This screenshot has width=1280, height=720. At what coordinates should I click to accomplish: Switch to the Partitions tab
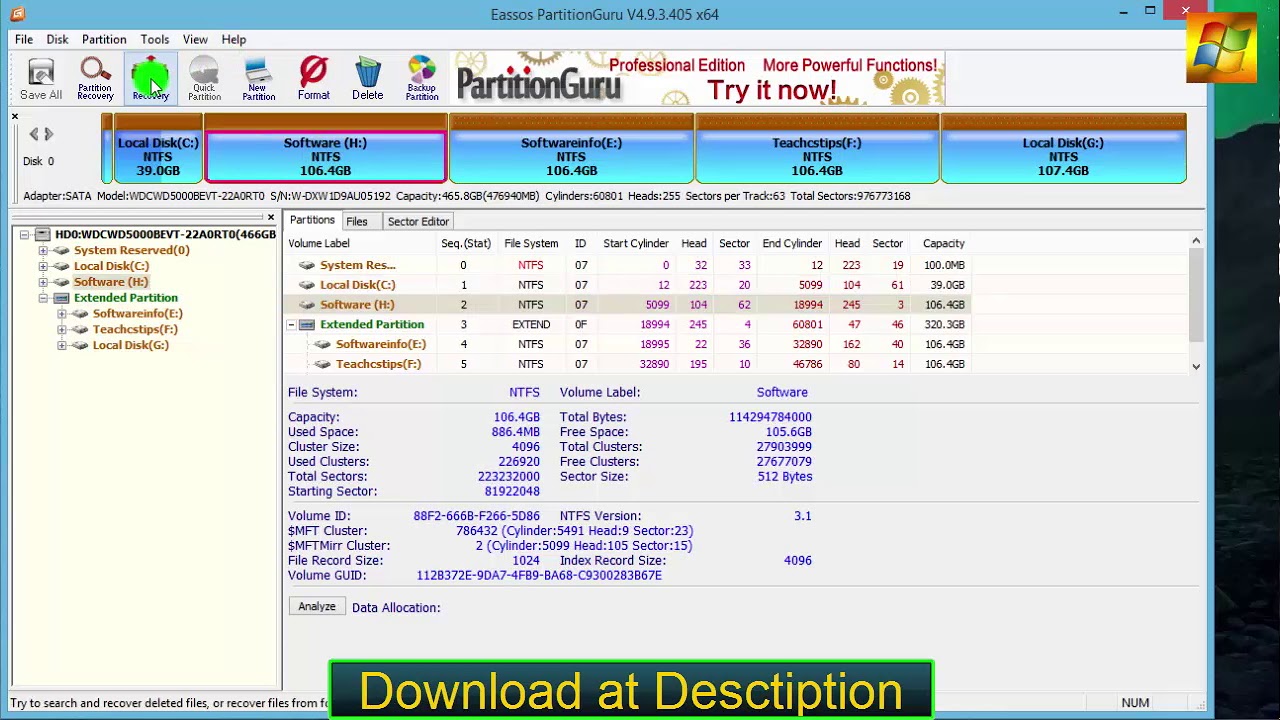312,220
